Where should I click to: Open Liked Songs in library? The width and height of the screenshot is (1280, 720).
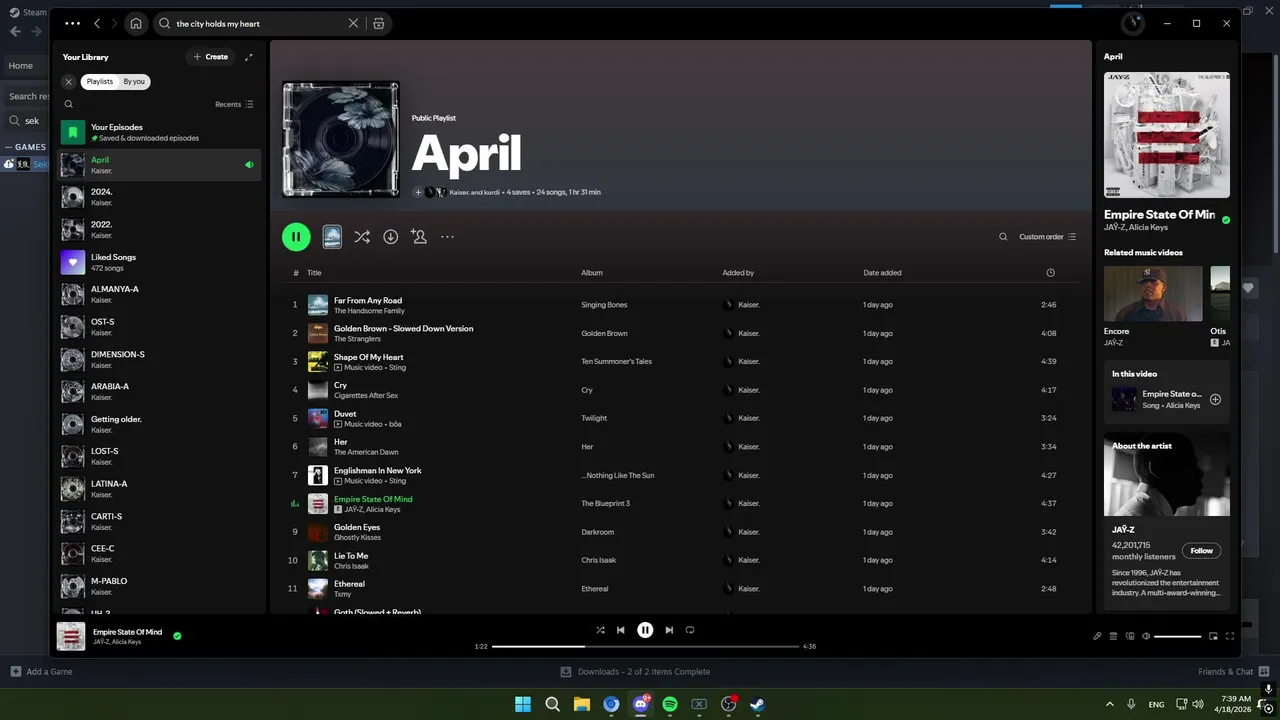coord(160,262)
